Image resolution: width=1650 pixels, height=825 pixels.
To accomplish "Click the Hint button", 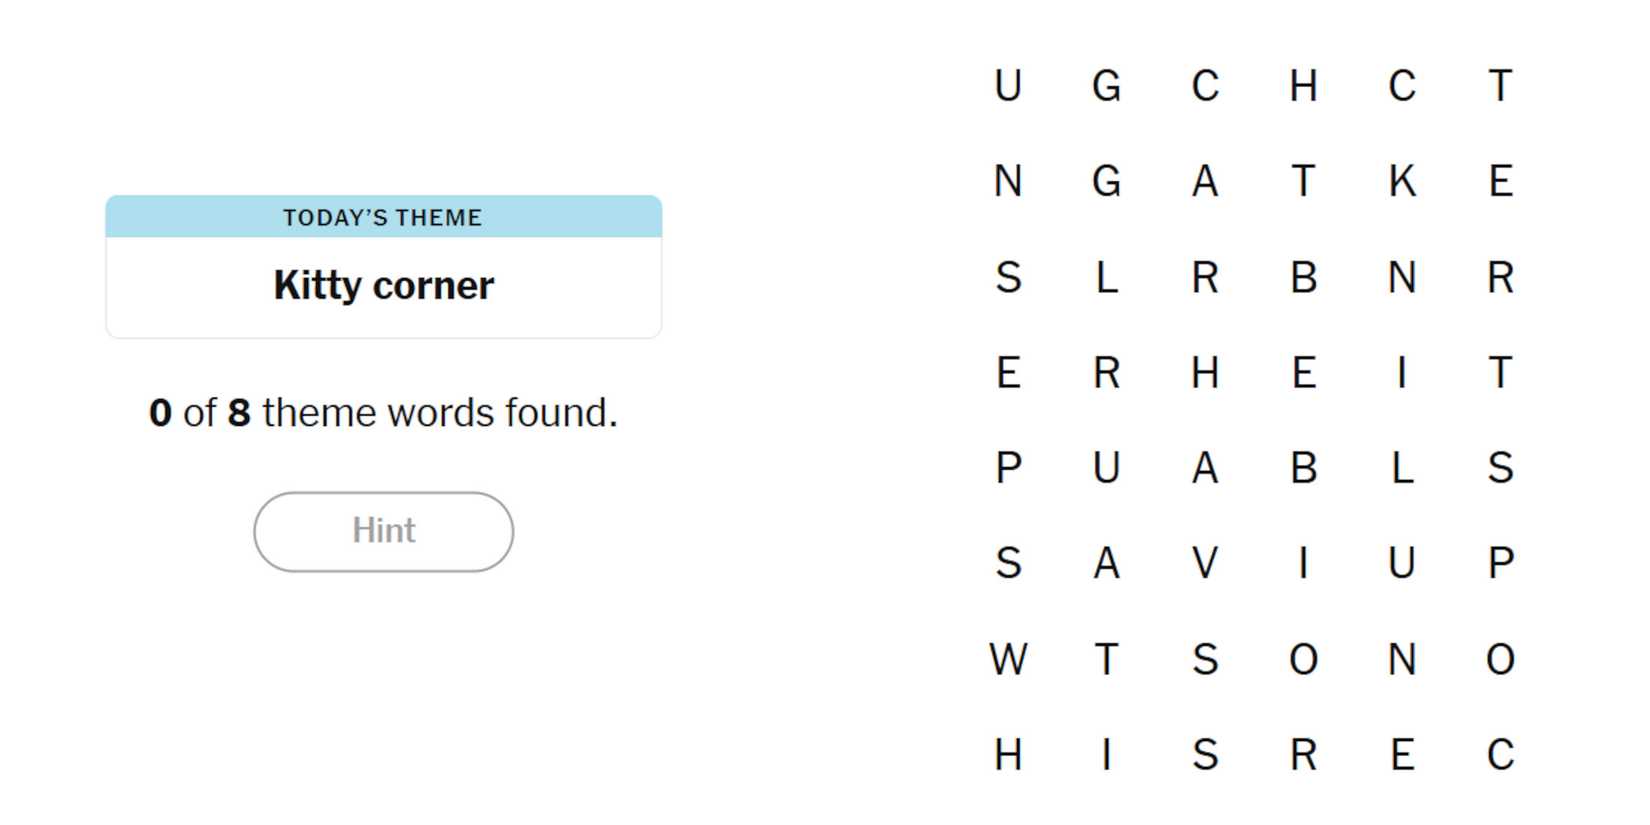I will [383, 531].
